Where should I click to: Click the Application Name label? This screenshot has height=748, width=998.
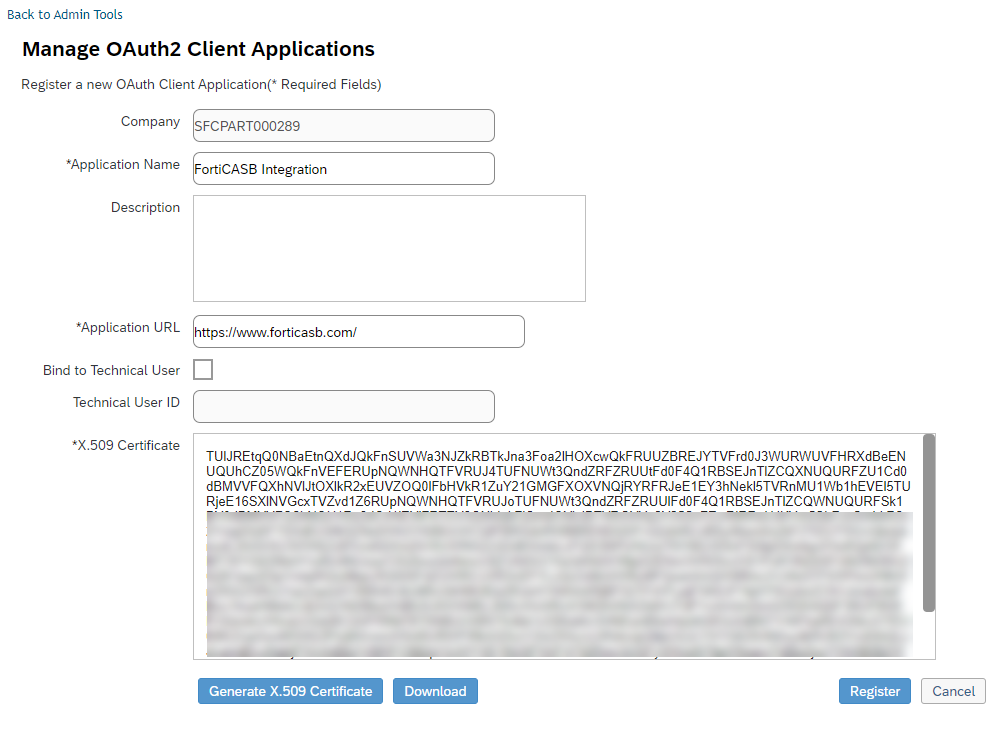coord(122,164)
